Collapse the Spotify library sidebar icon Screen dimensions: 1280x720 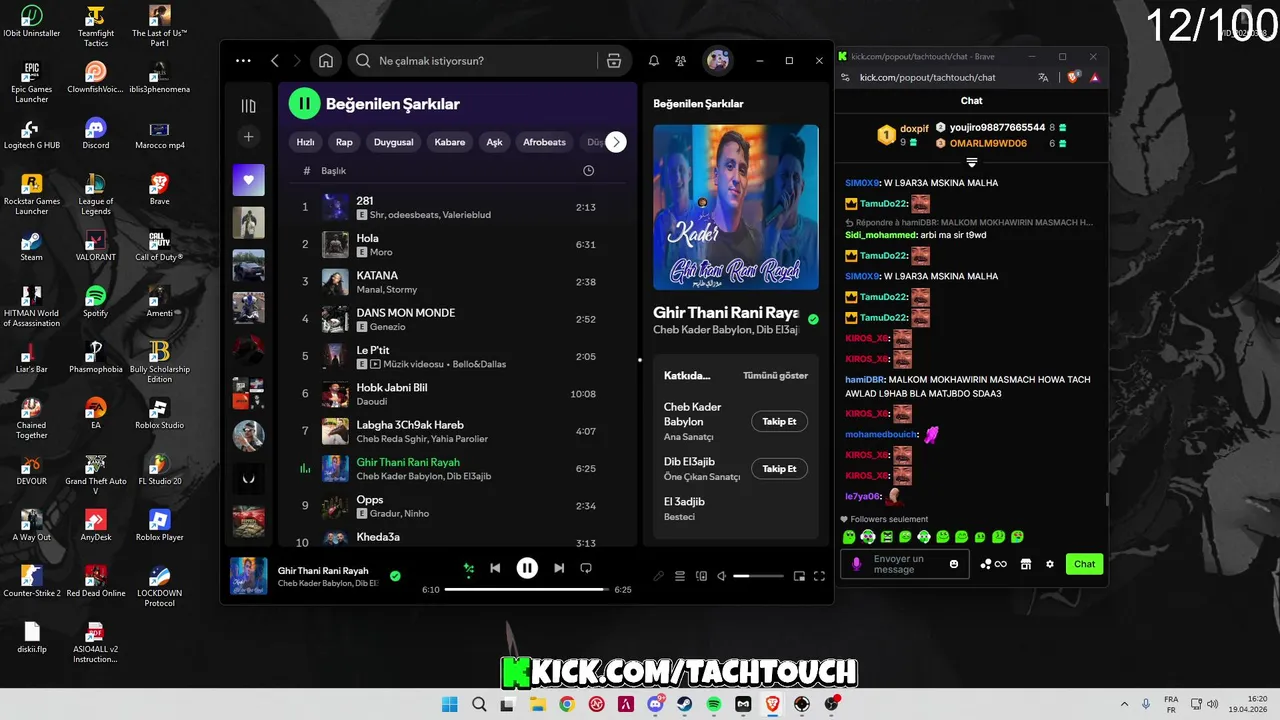(249, 106)
